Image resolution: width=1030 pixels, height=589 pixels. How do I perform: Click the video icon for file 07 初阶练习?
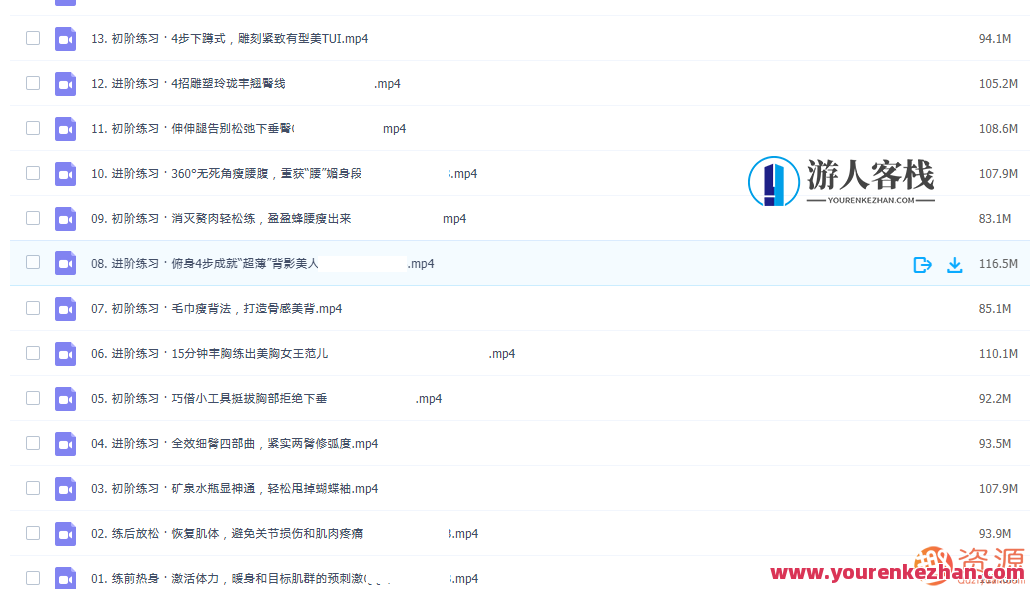tap(65, 309)
